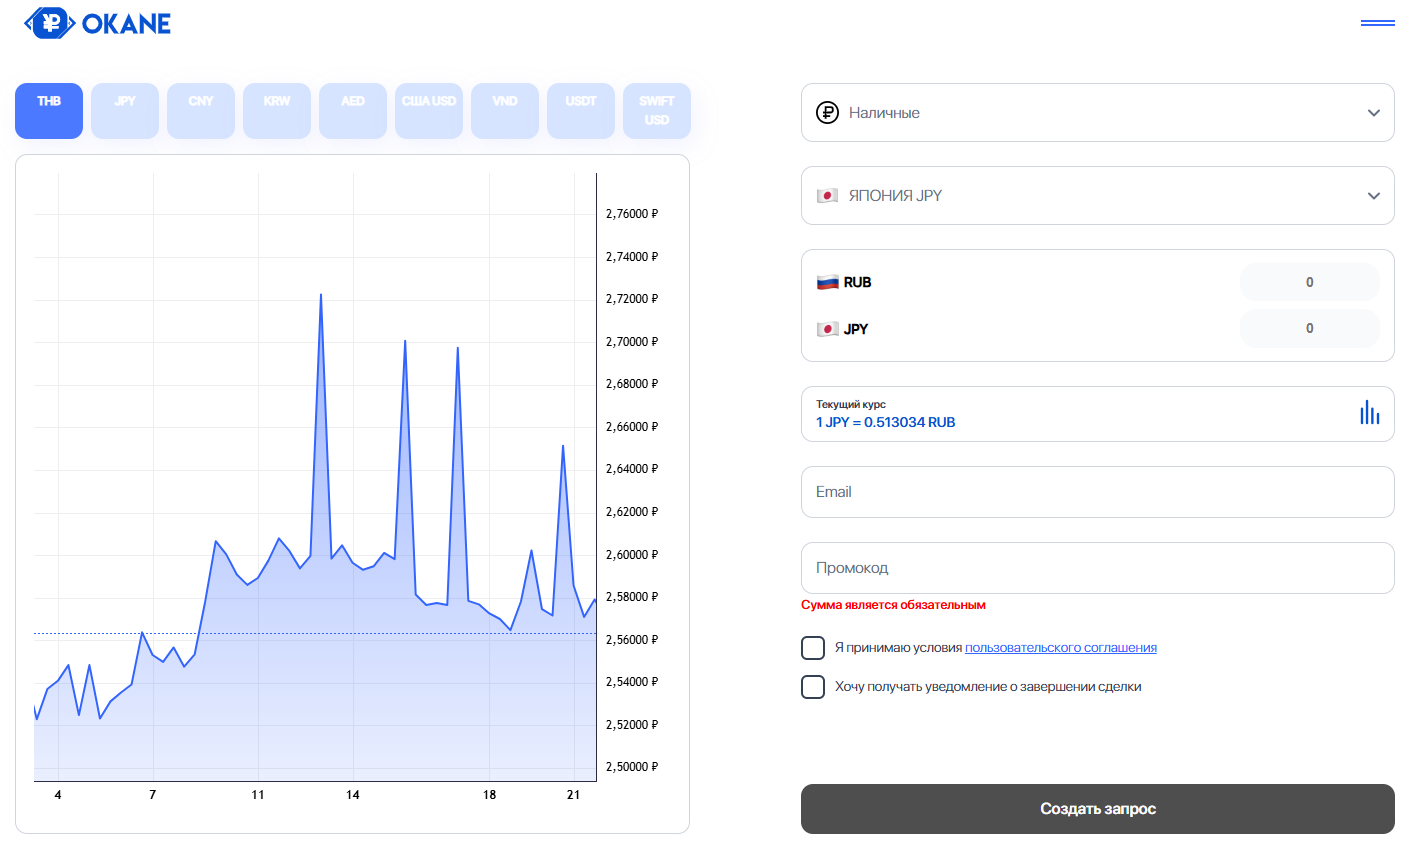The image size is (1406, 845).
Task: Click the RUB amount input field
Action: coord(1309,283)
